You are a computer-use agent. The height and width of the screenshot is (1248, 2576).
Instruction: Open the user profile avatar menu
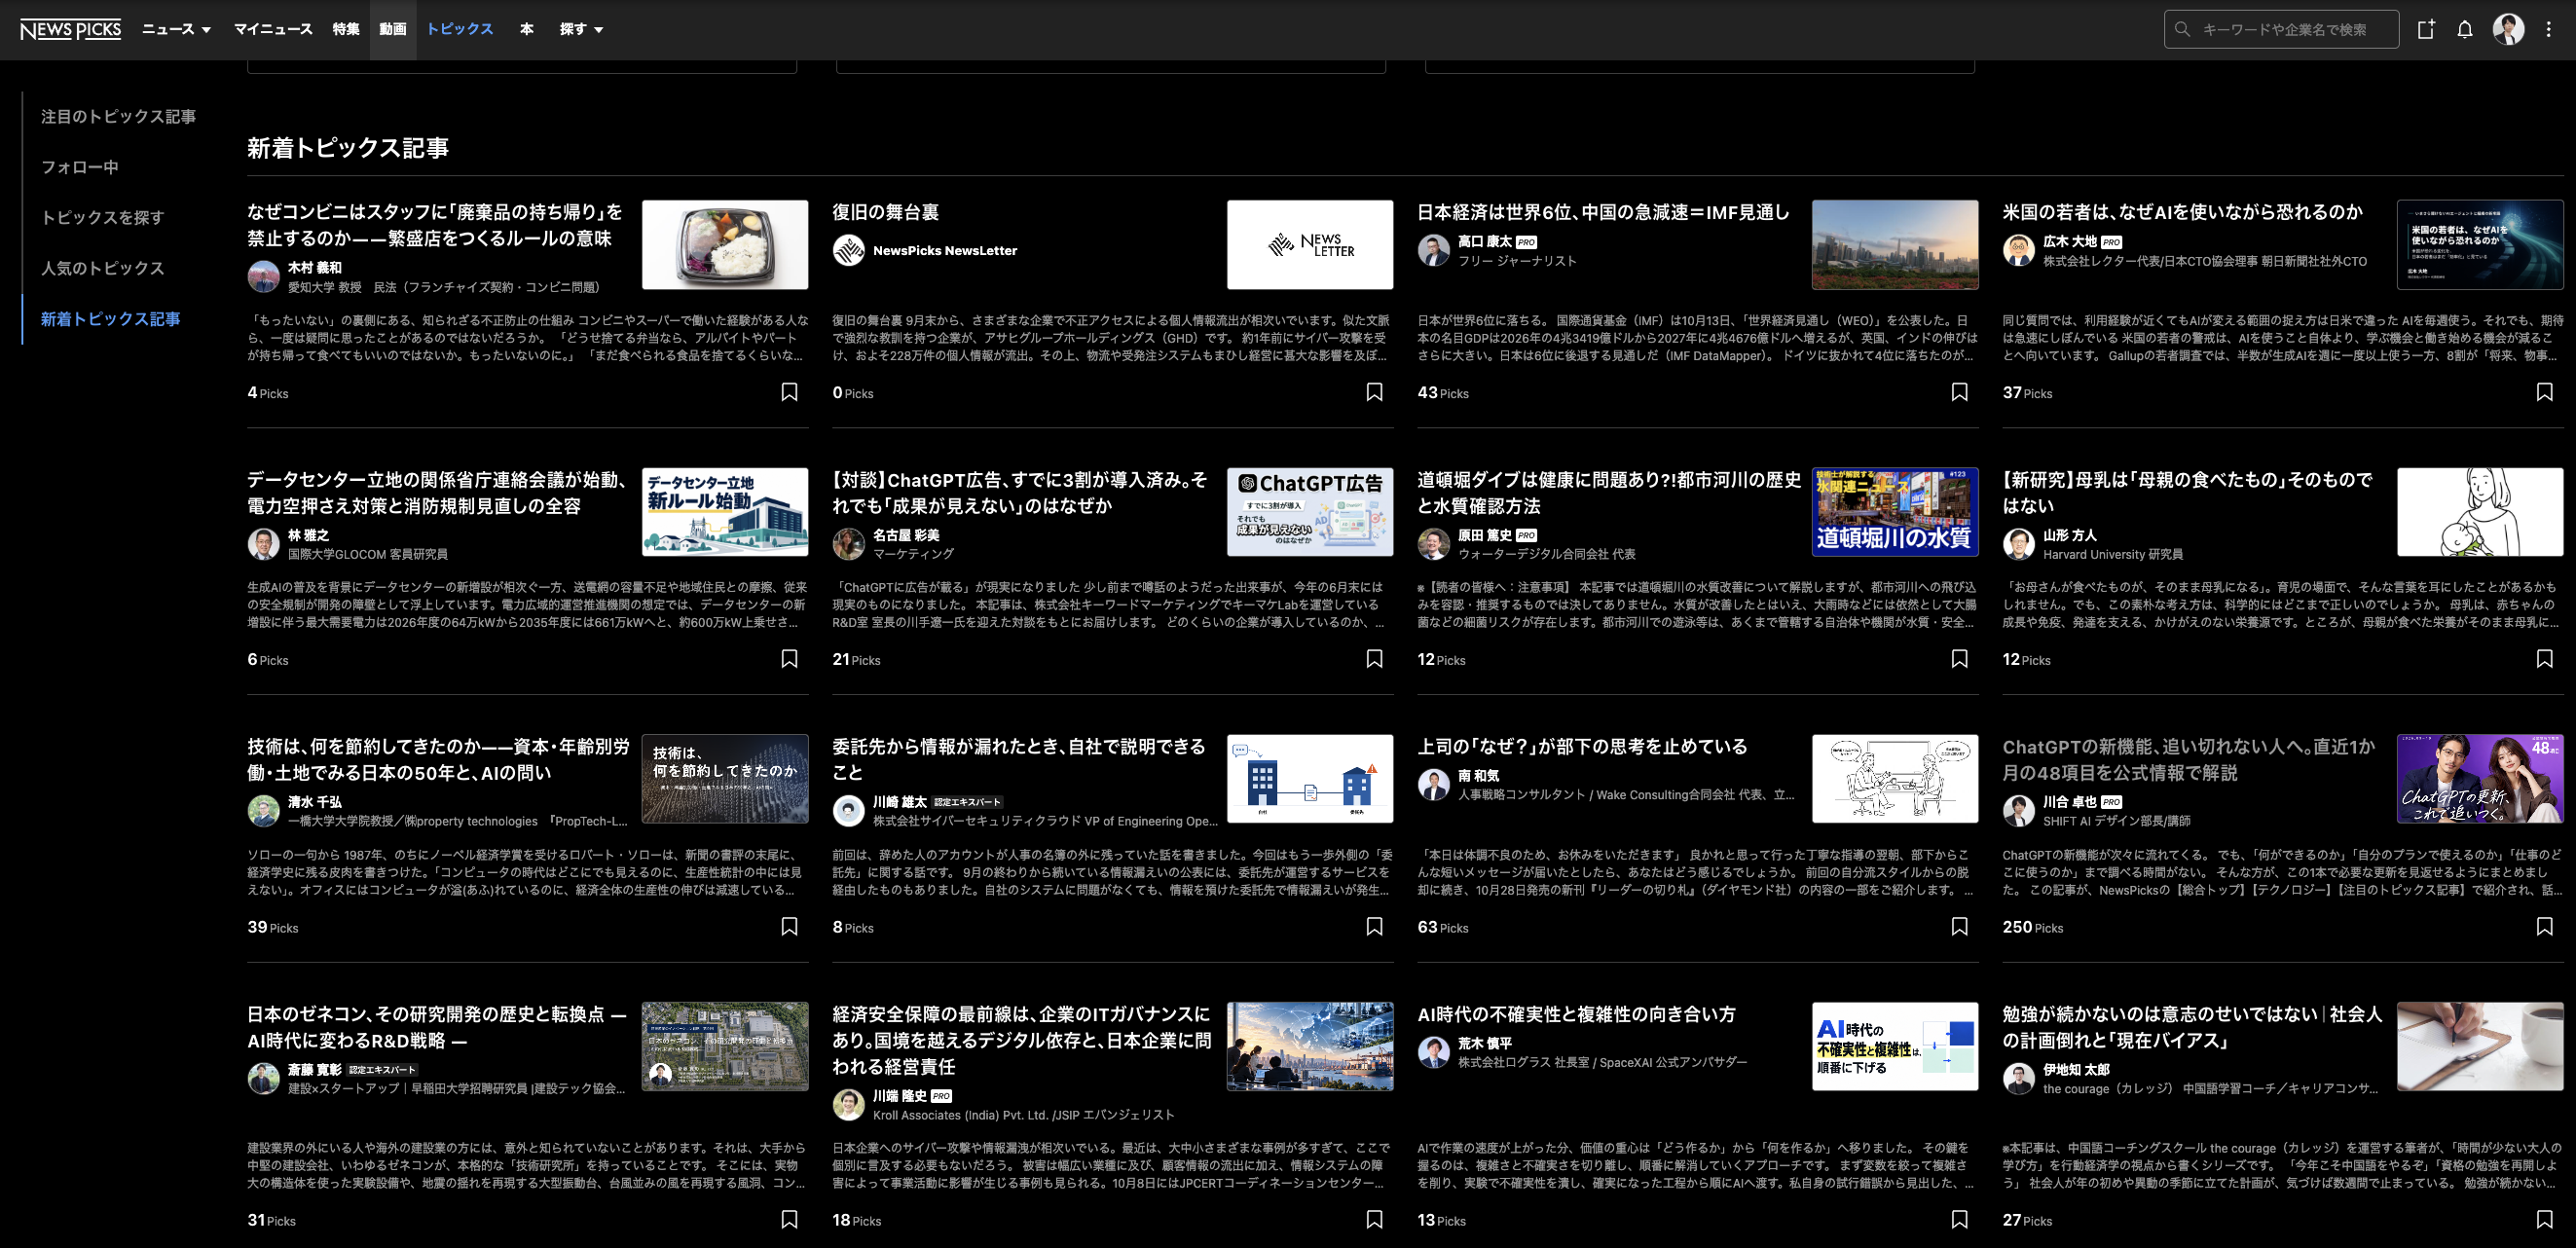coord(2507,29)
